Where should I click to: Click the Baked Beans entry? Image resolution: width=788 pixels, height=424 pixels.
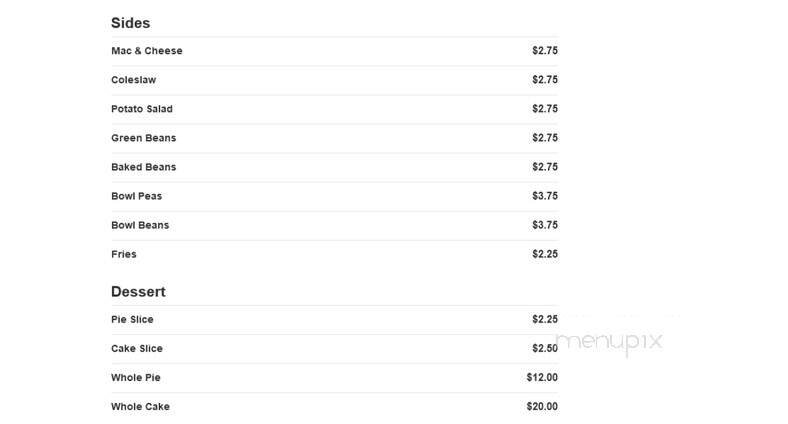click(143, 167)
